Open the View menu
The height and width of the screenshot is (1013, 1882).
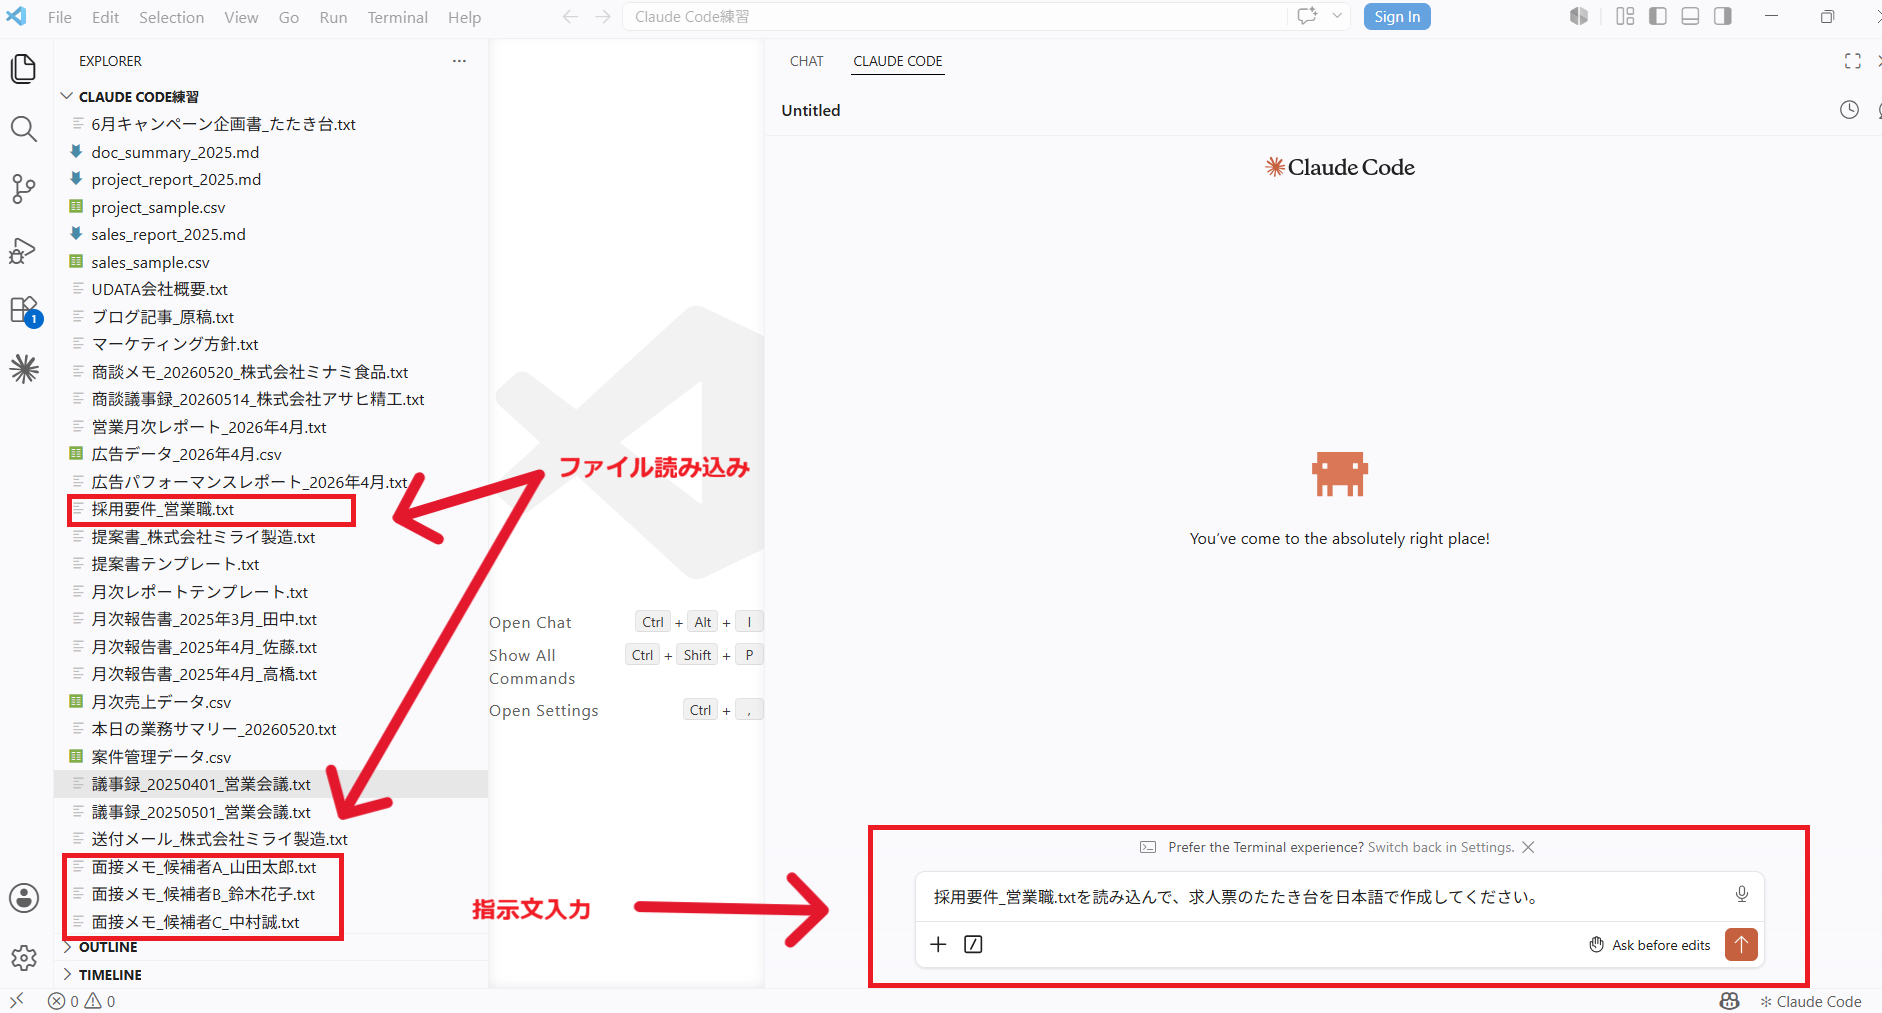tap(241, 17)
